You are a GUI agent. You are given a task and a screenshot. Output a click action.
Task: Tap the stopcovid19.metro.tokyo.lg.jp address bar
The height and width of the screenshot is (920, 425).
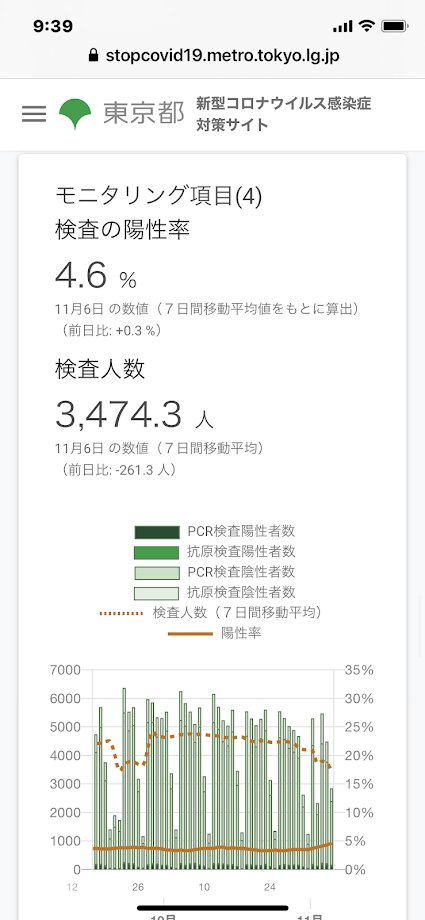coord(212,56)
